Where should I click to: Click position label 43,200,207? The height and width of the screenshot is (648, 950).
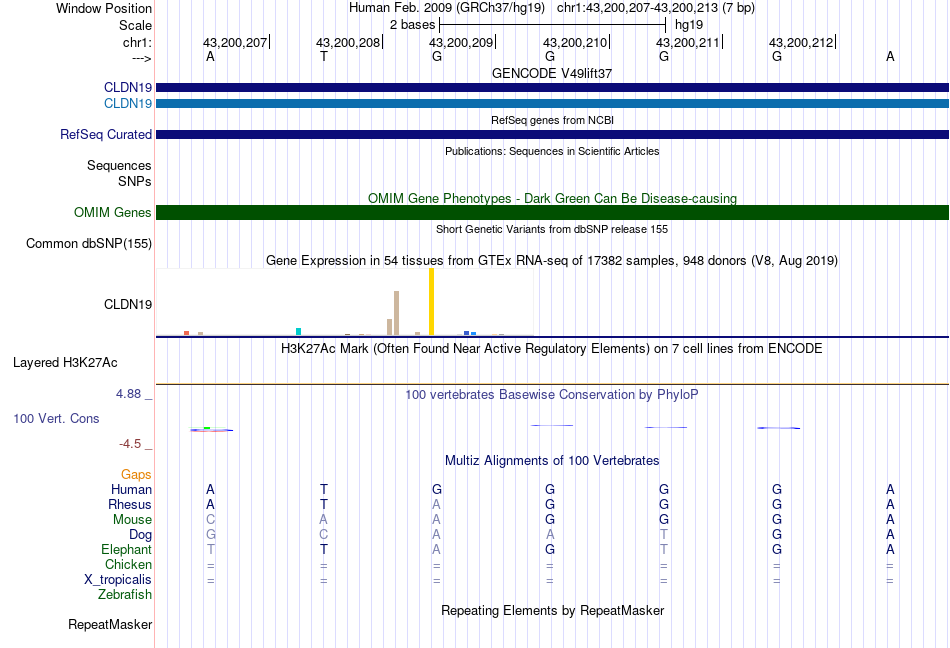235,42
